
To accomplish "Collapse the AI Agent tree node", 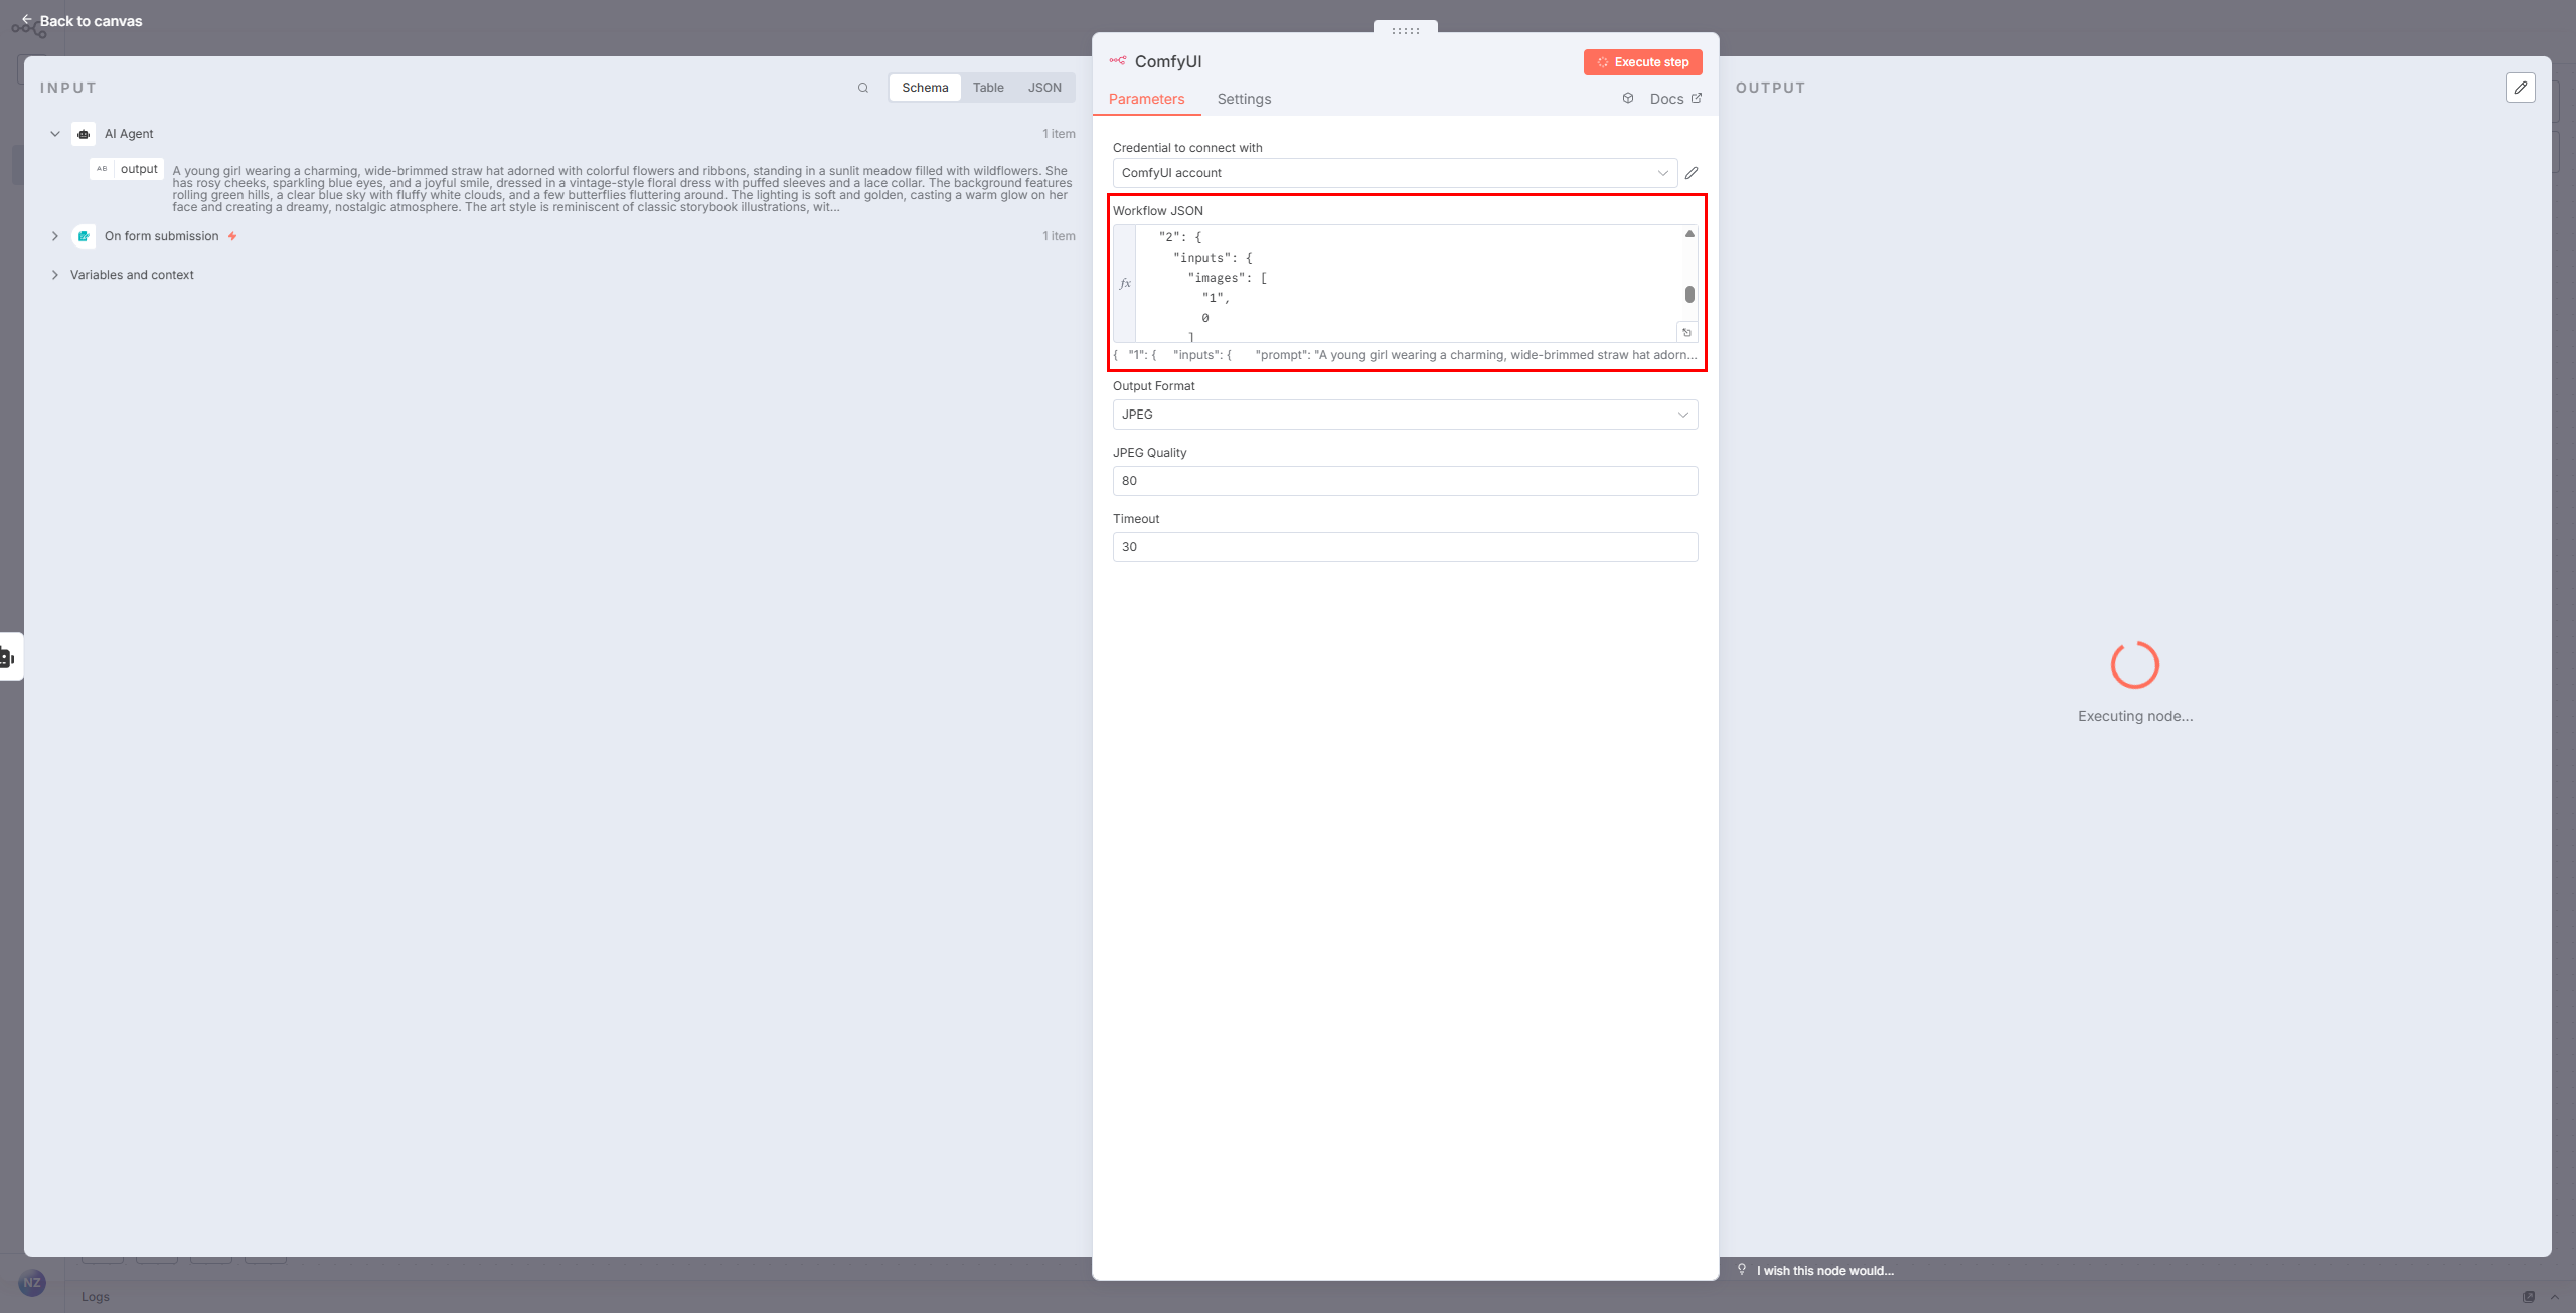I will [x=55, y=134].
